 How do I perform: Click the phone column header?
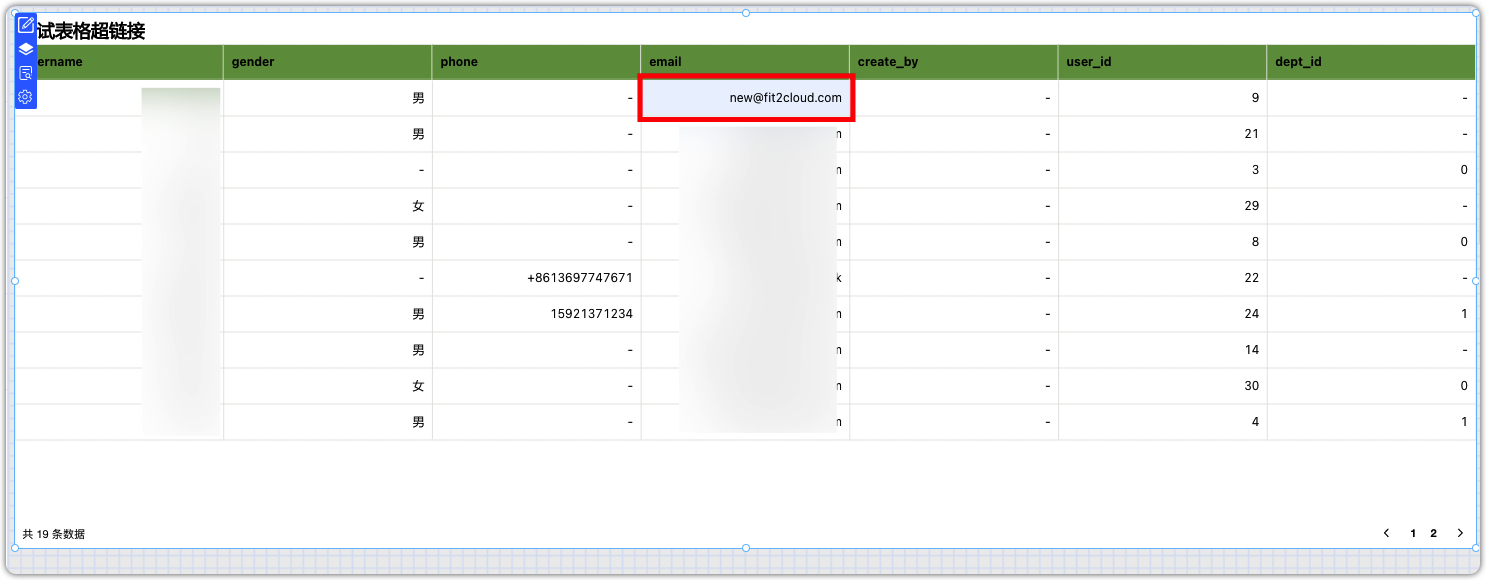pyautogui.click(x=537, y=62)
